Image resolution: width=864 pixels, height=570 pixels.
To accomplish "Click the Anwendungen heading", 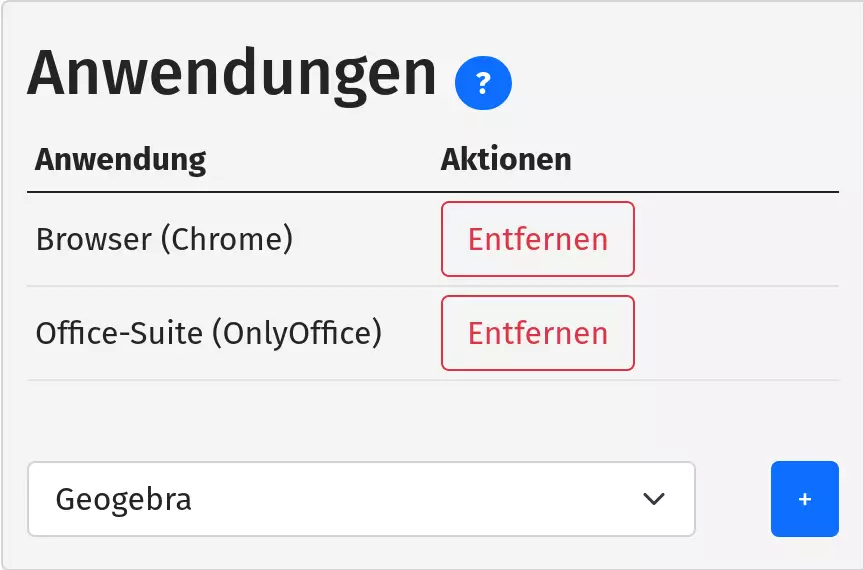I will (231, 73).
